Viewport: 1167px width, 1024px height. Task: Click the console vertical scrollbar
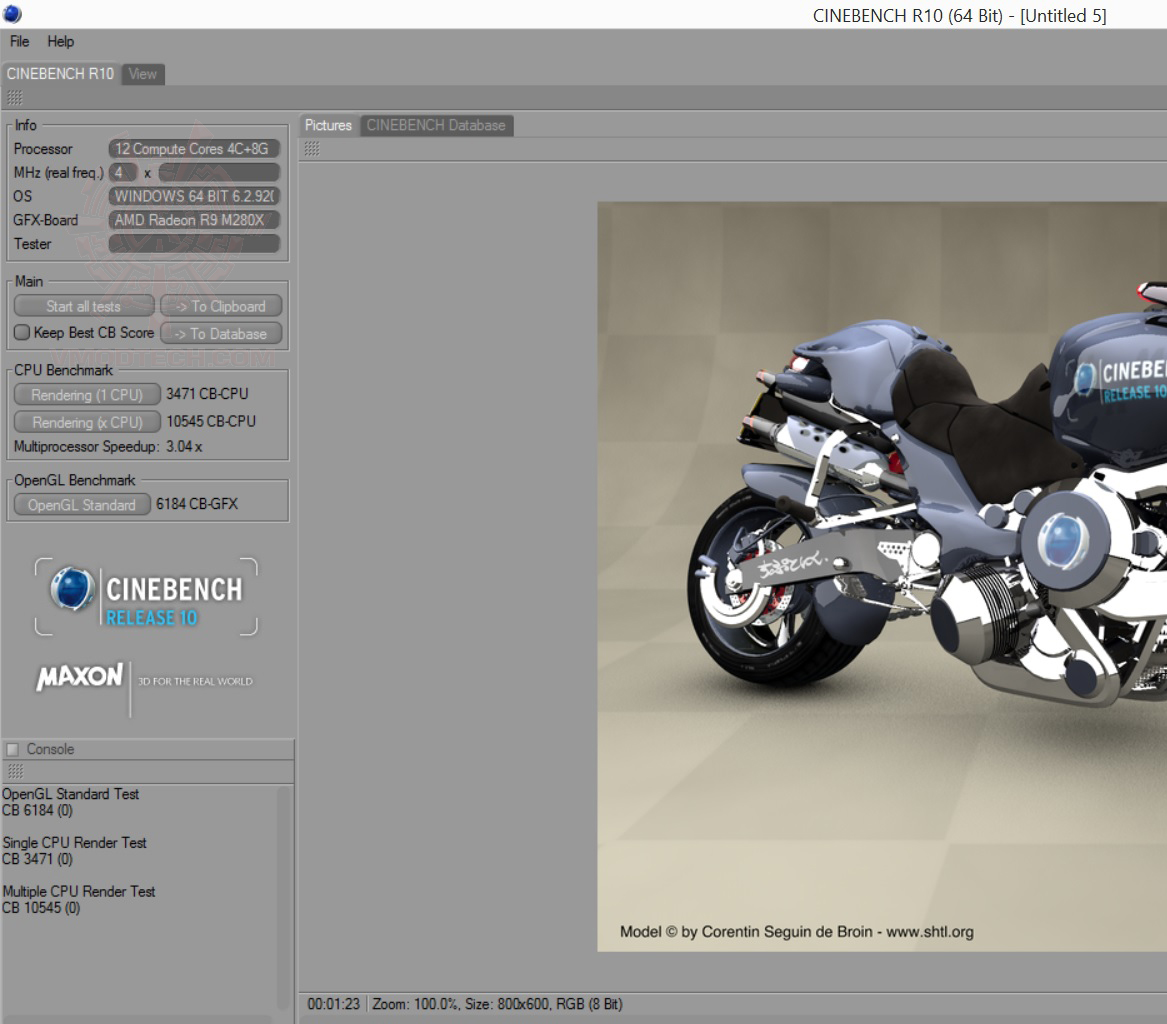point(283,897)
